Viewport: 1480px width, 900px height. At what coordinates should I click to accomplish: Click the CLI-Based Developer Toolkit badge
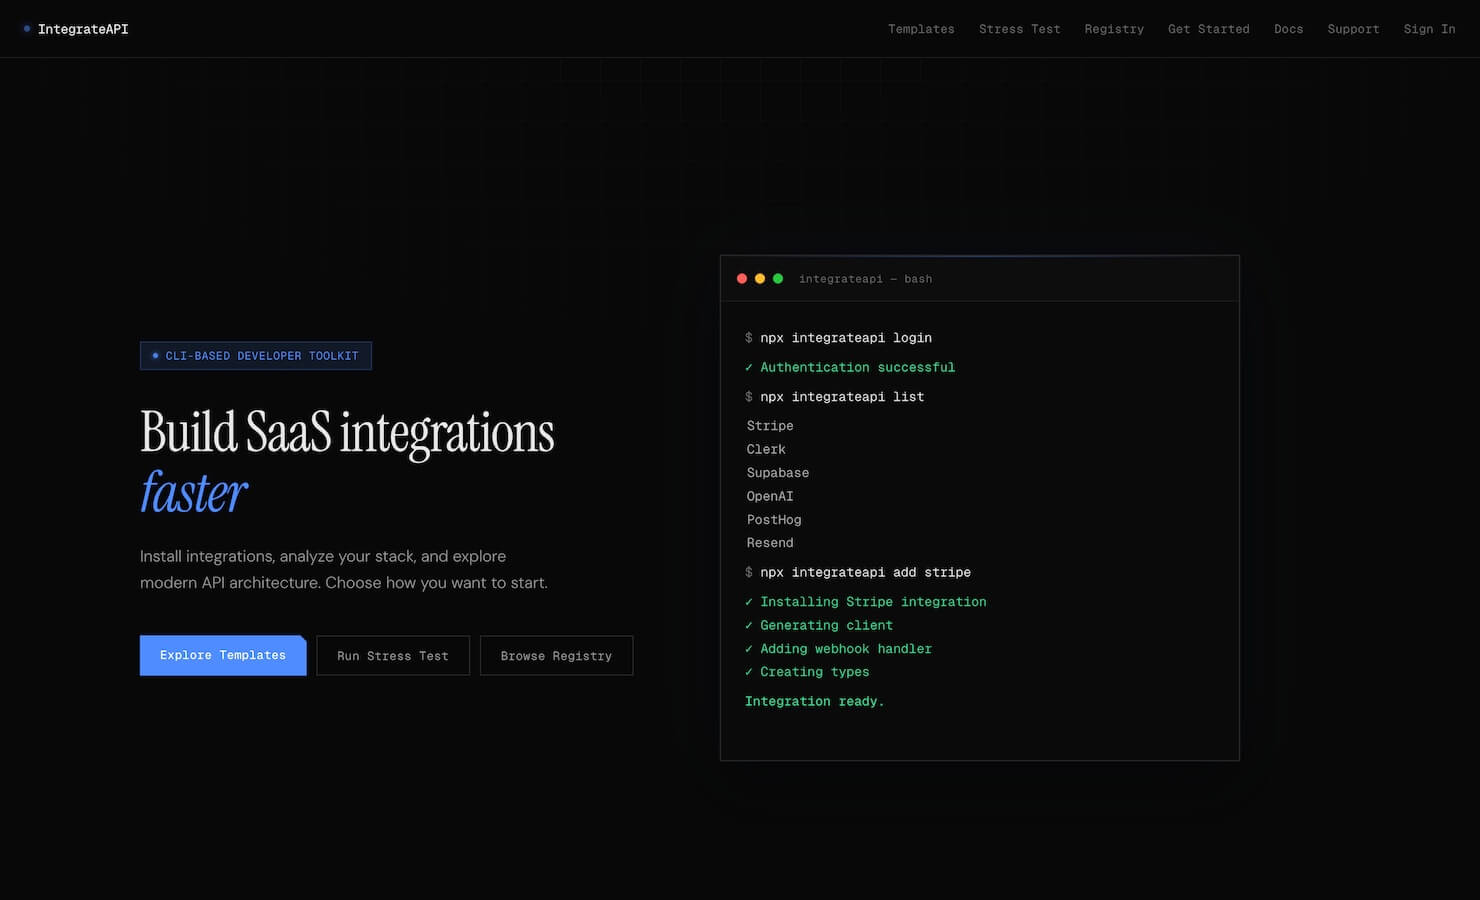256,356
